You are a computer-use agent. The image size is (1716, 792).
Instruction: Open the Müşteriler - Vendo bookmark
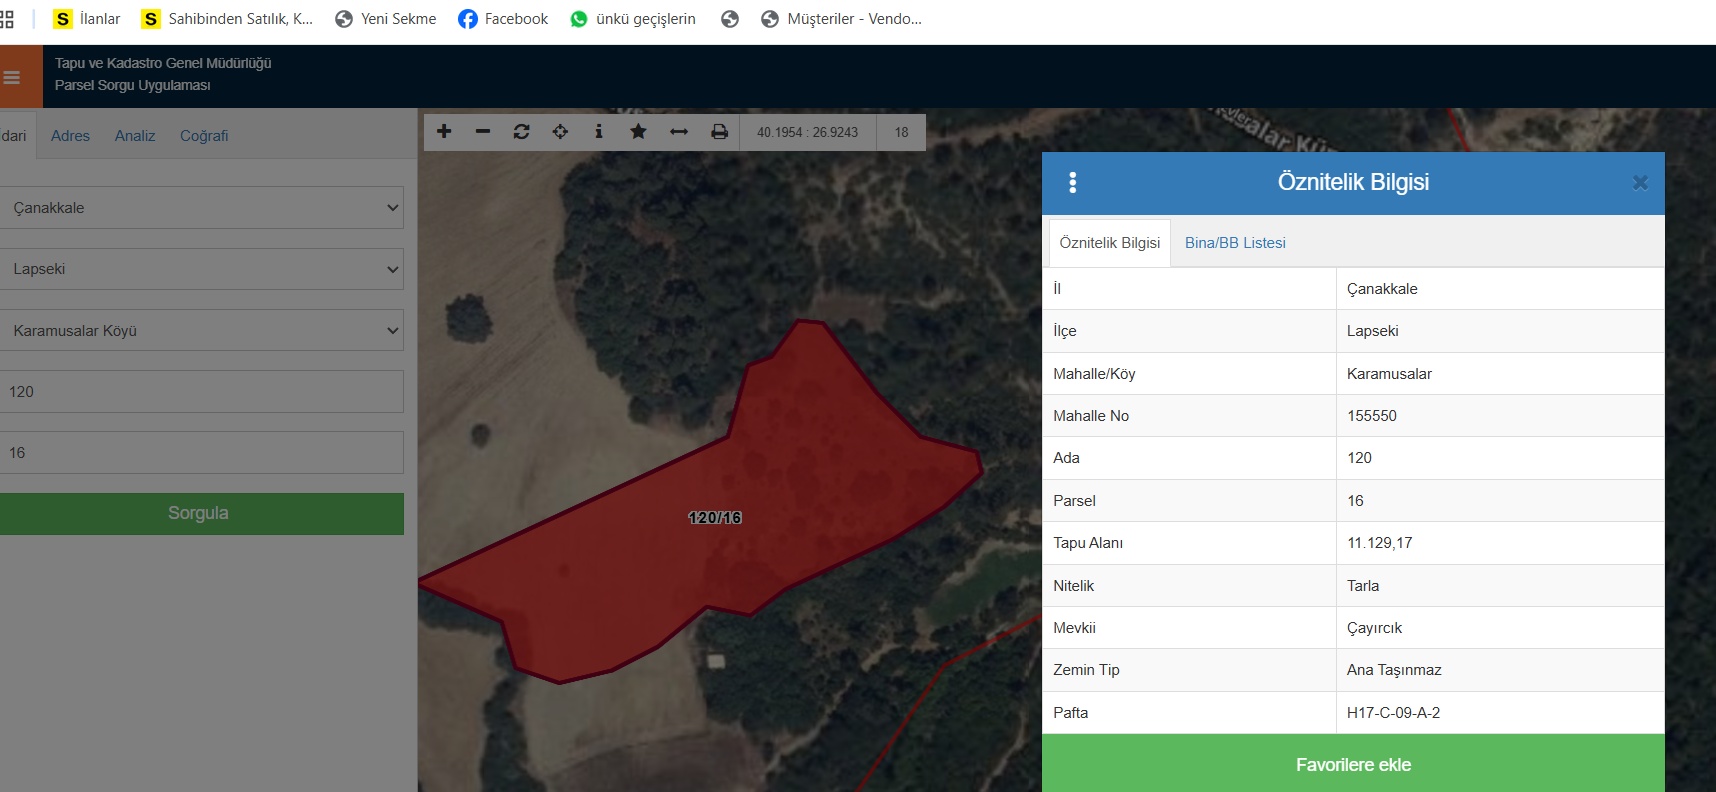(842, 19)
